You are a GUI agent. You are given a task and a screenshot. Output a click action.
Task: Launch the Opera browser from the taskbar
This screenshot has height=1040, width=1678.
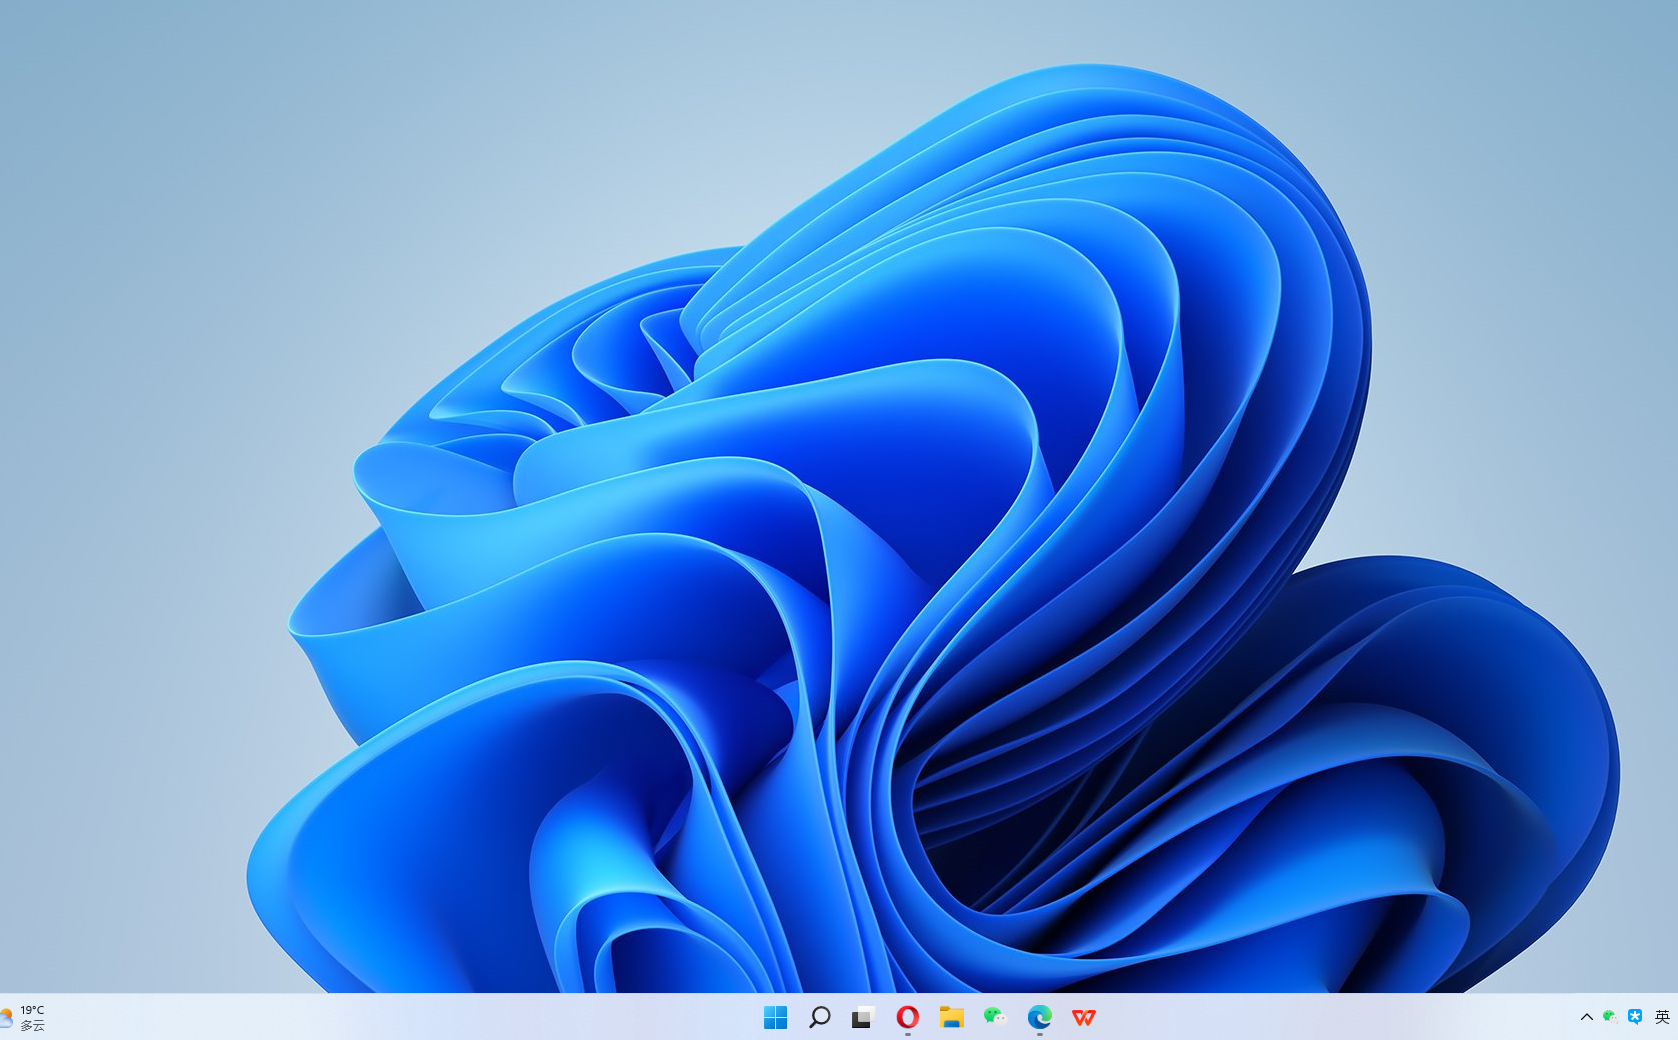point(907,1017)
